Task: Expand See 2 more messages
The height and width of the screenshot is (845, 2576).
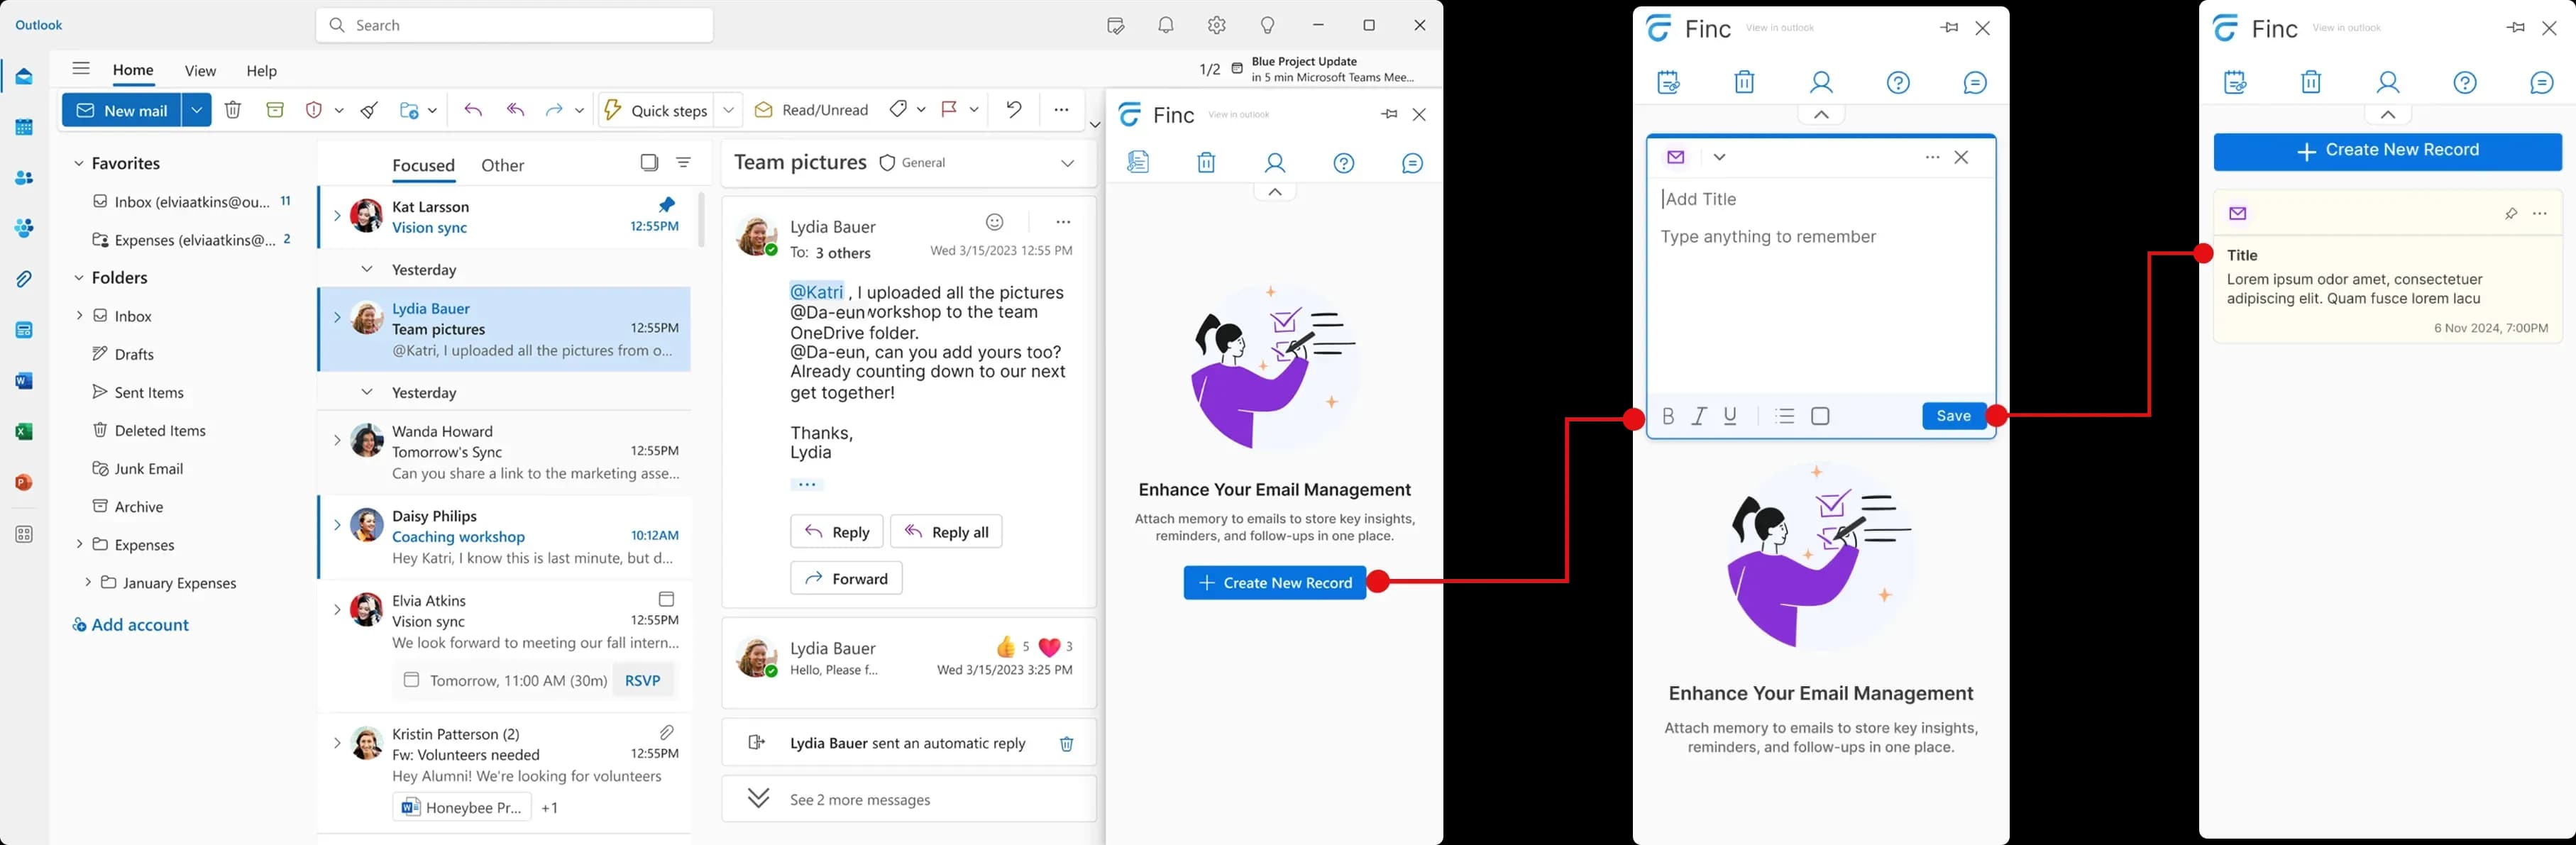Action: point(909,799)
